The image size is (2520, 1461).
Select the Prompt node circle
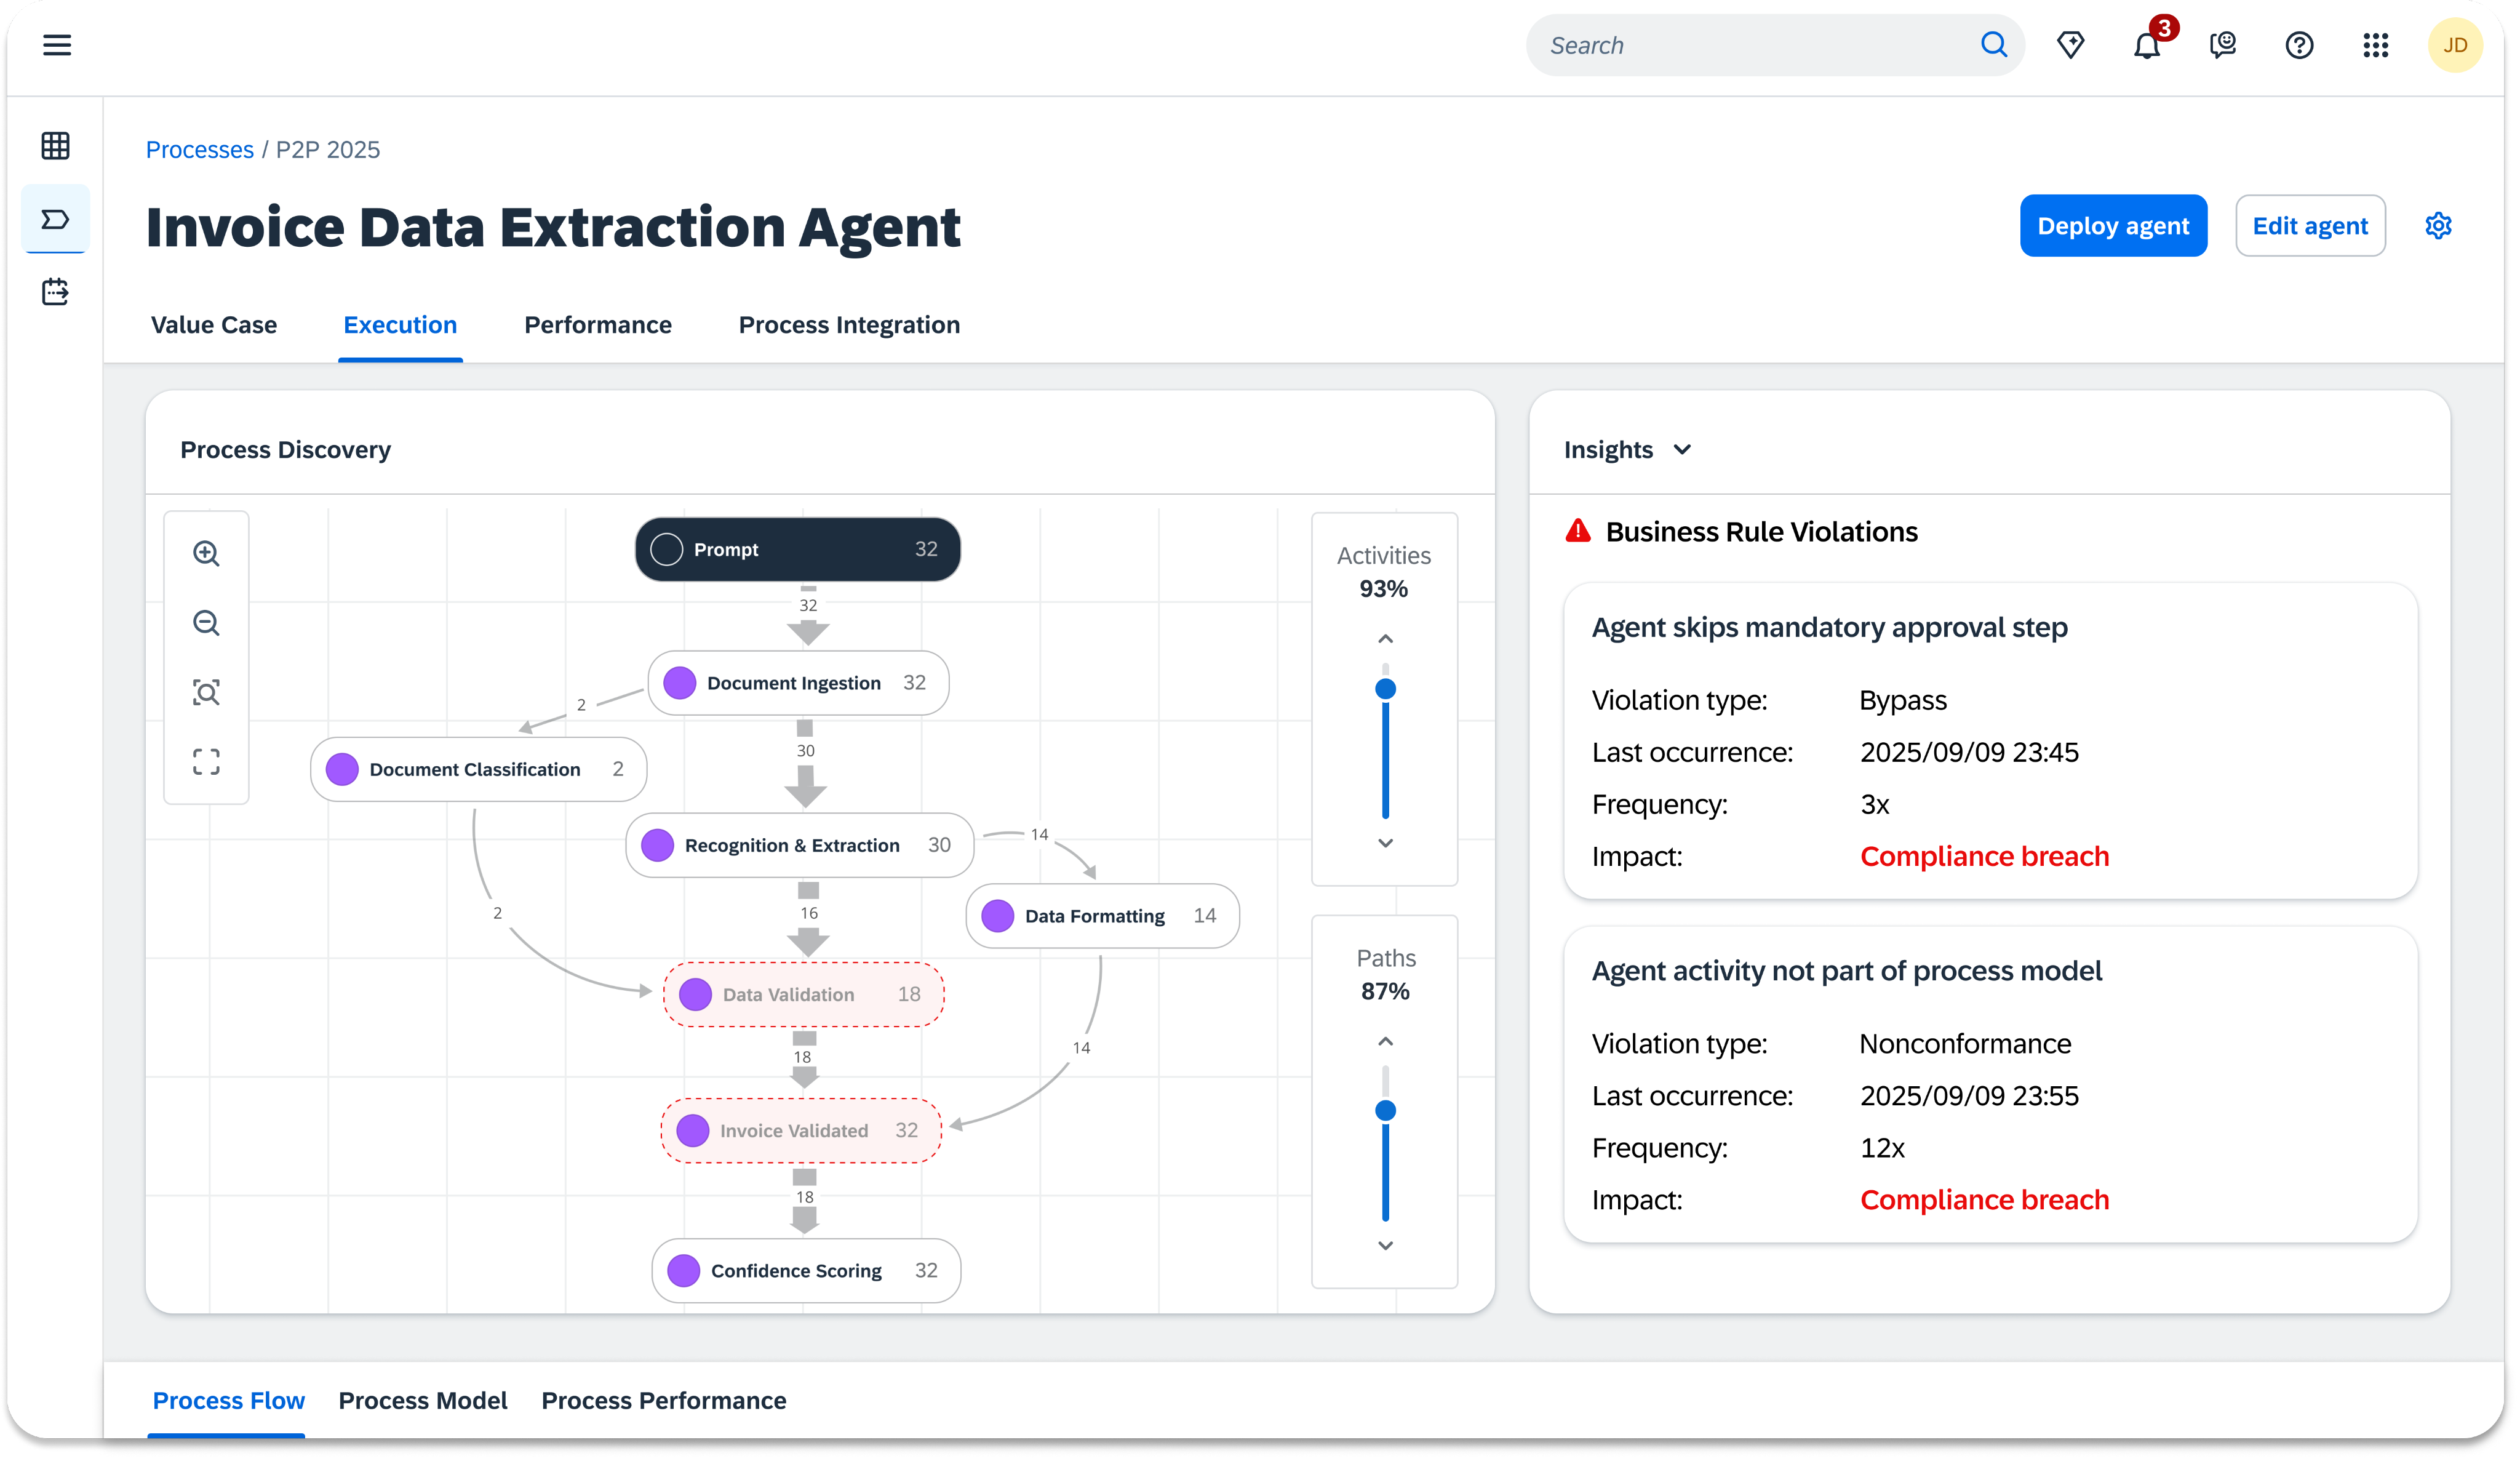click(x=667, y=549)
